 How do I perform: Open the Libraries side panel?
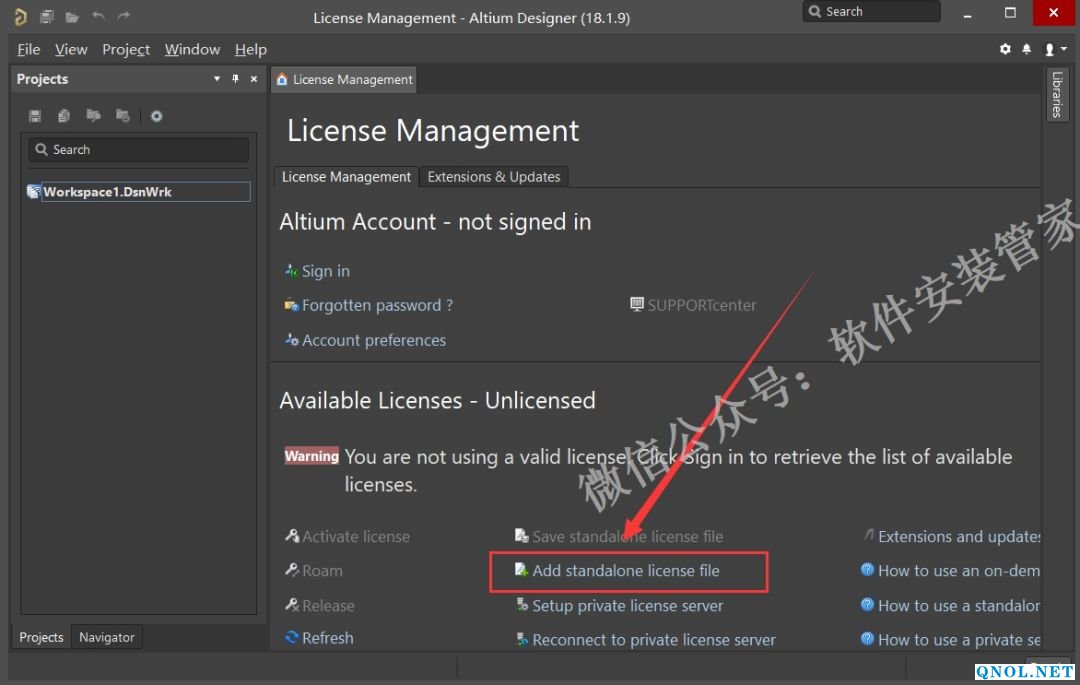(1057, 94)
